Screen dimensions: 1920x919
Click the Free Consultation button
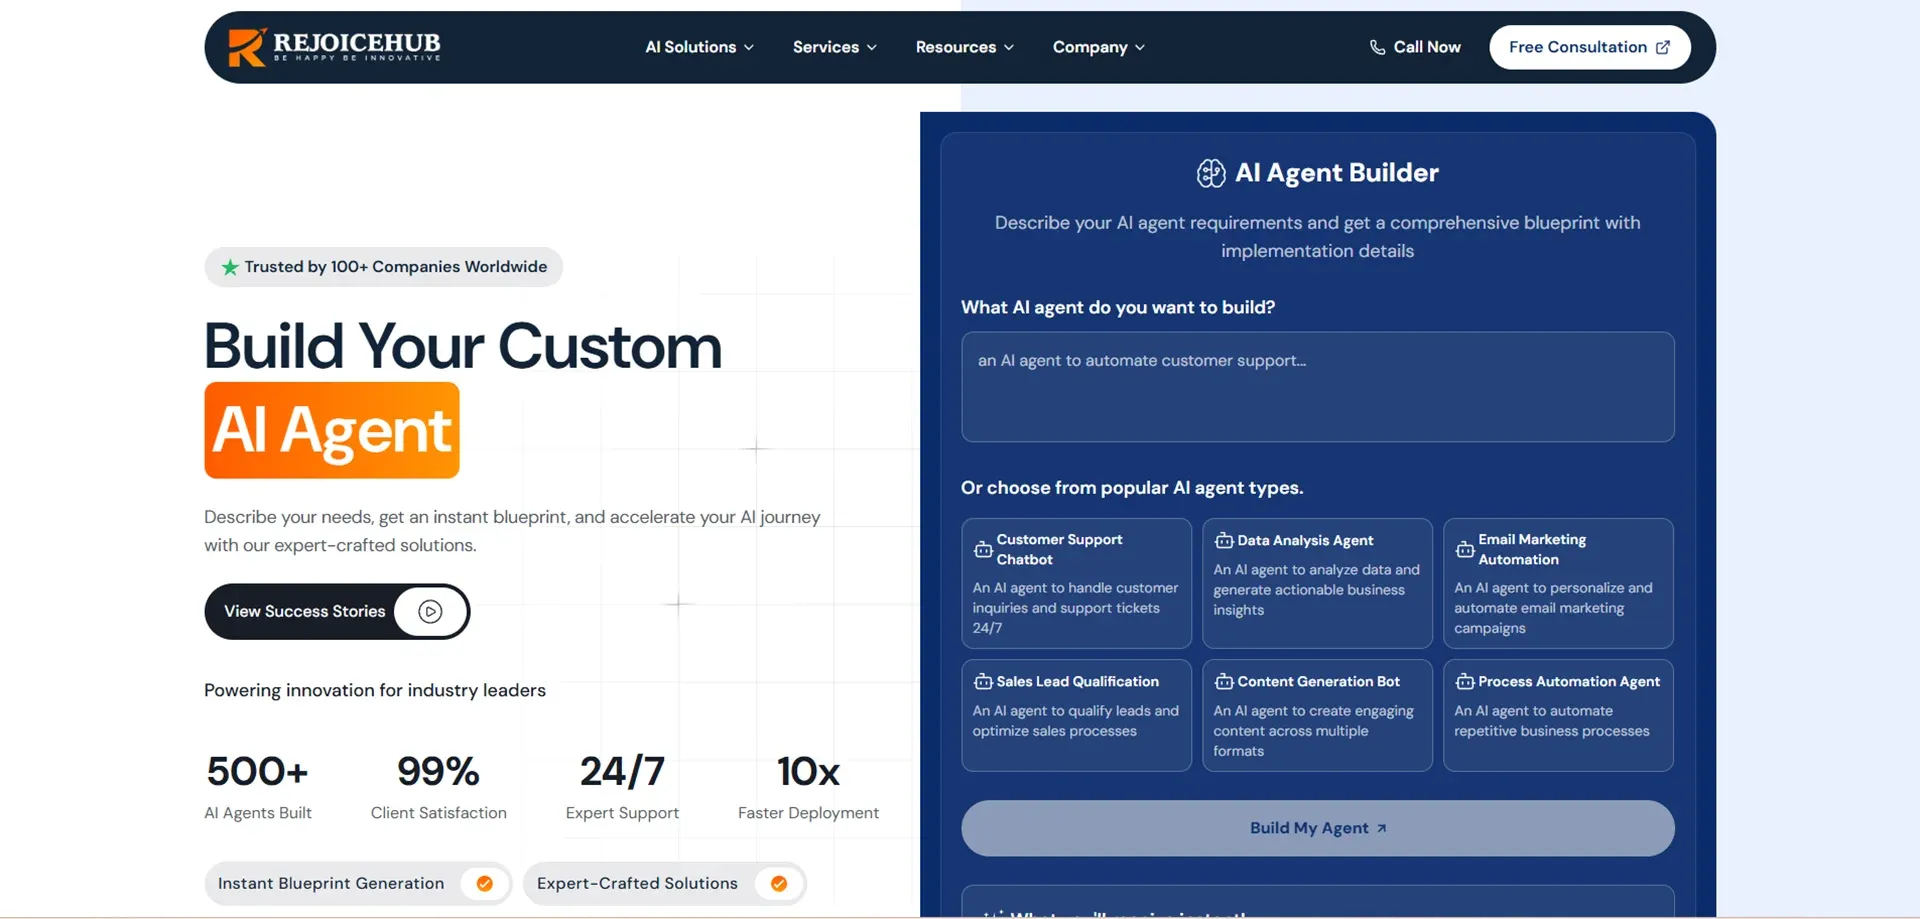click(x=1588, y=46)
